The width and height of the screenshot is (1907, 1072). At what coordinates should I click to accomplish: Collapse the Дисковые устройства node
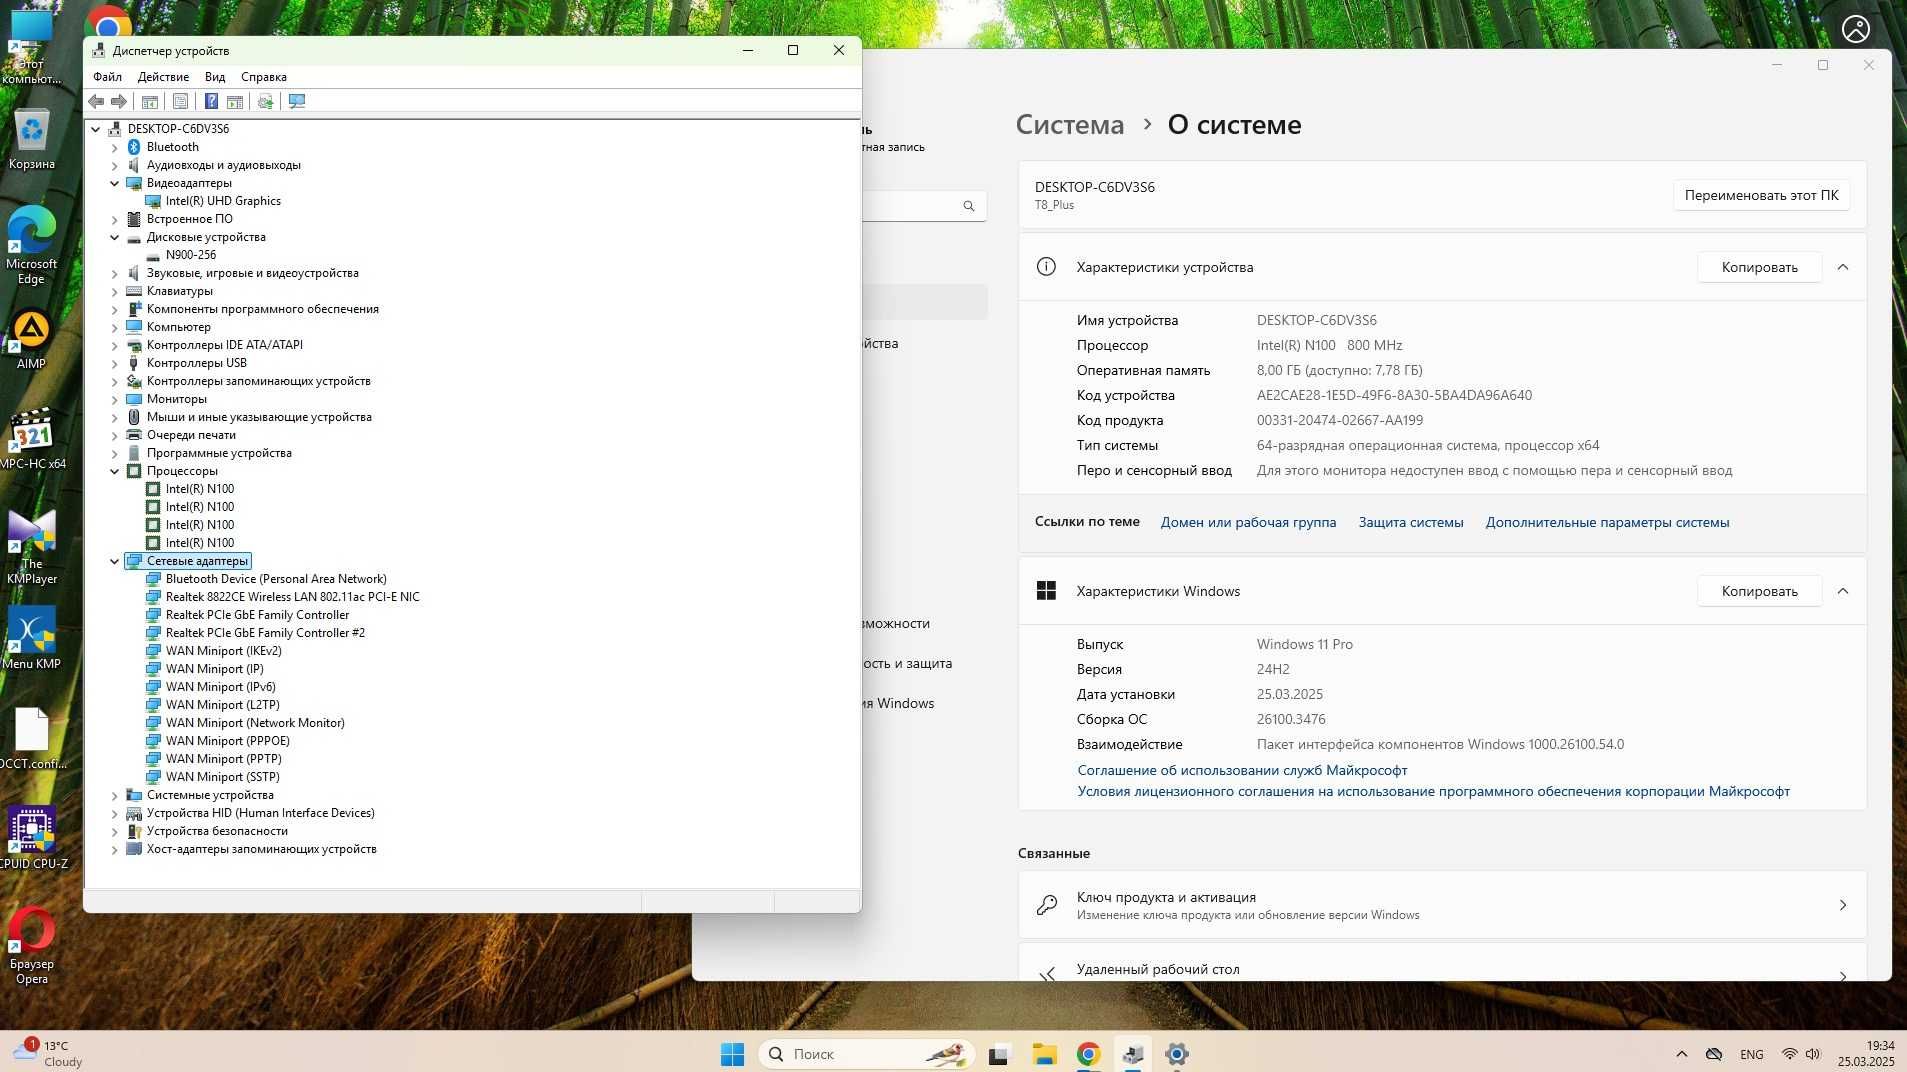114,237
